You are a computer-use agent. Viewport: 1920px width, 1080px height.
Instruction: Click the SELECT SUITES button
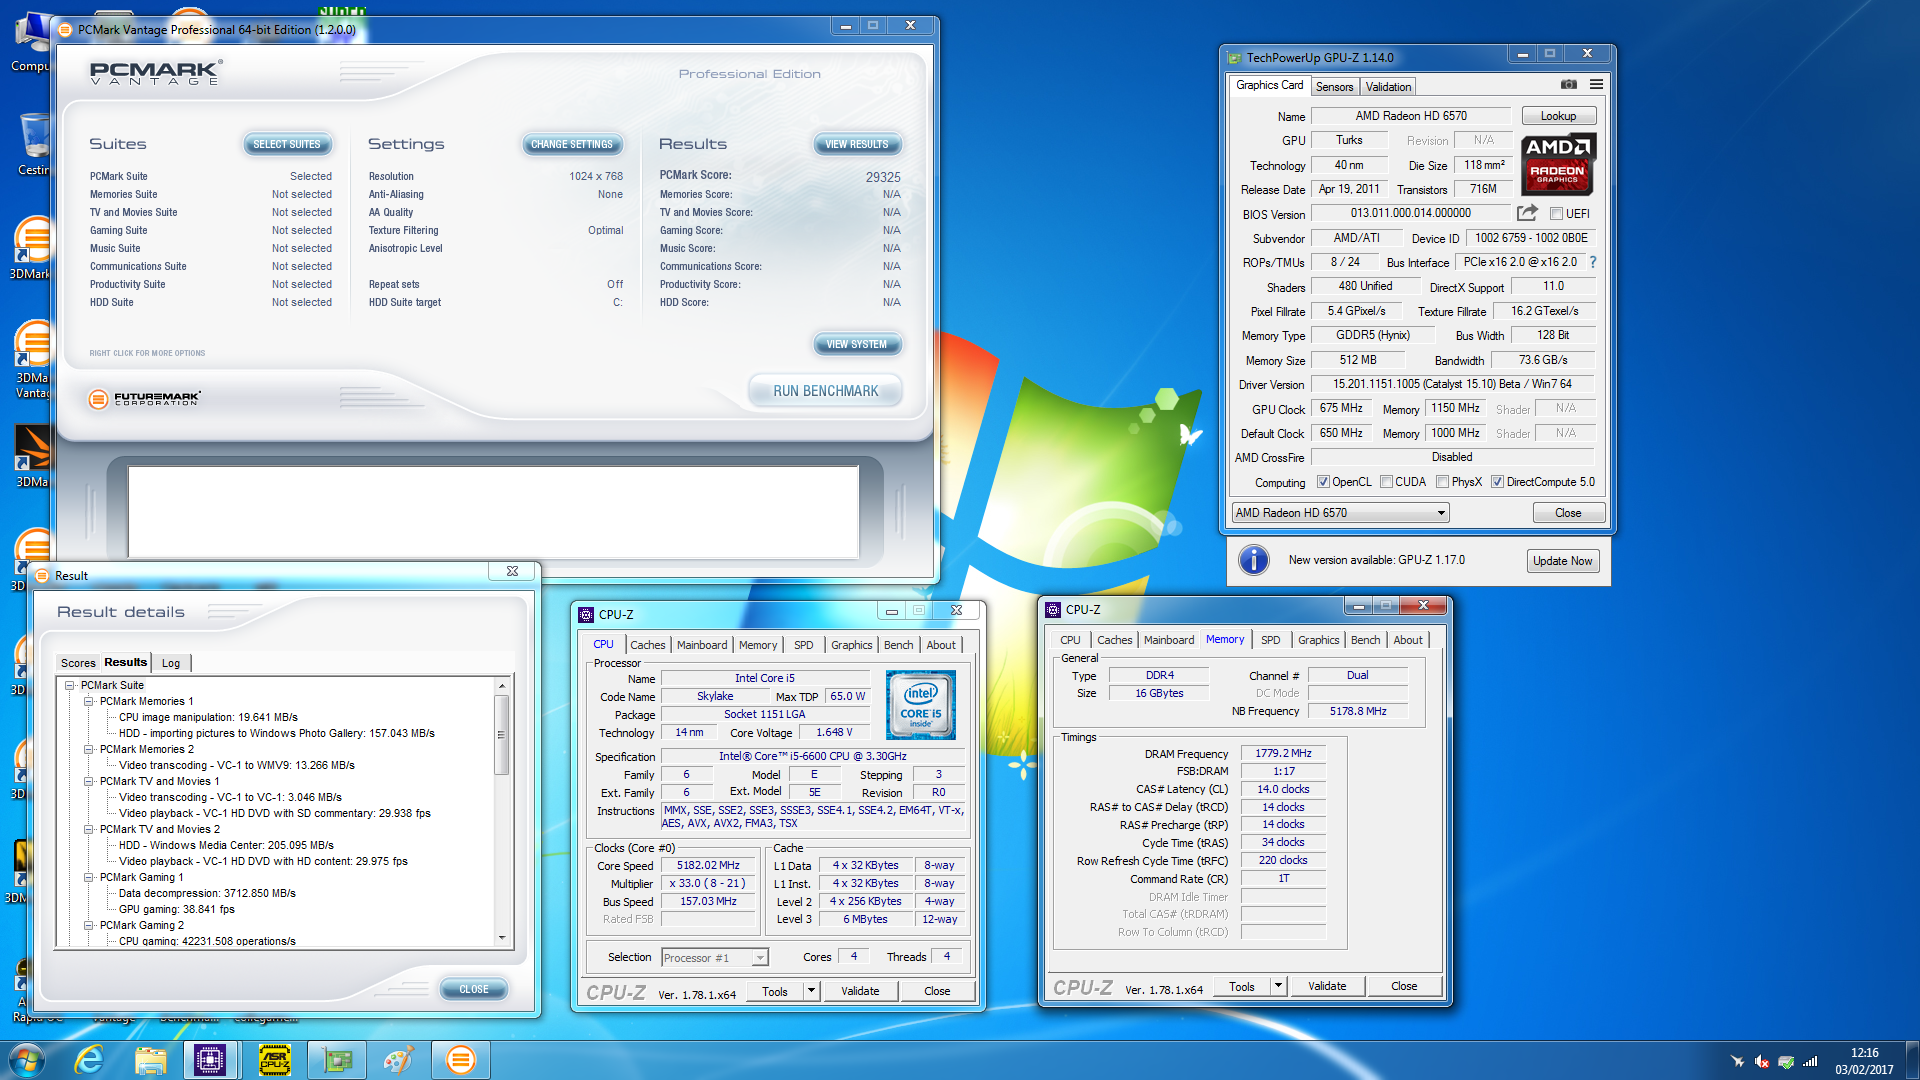point(287,145)
